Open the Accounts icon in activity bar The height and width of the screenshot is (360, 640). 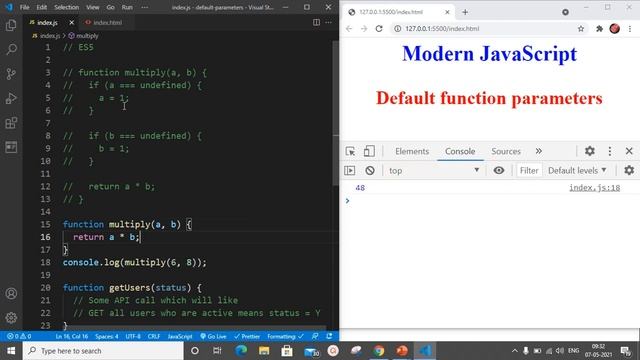coord(11,293)
